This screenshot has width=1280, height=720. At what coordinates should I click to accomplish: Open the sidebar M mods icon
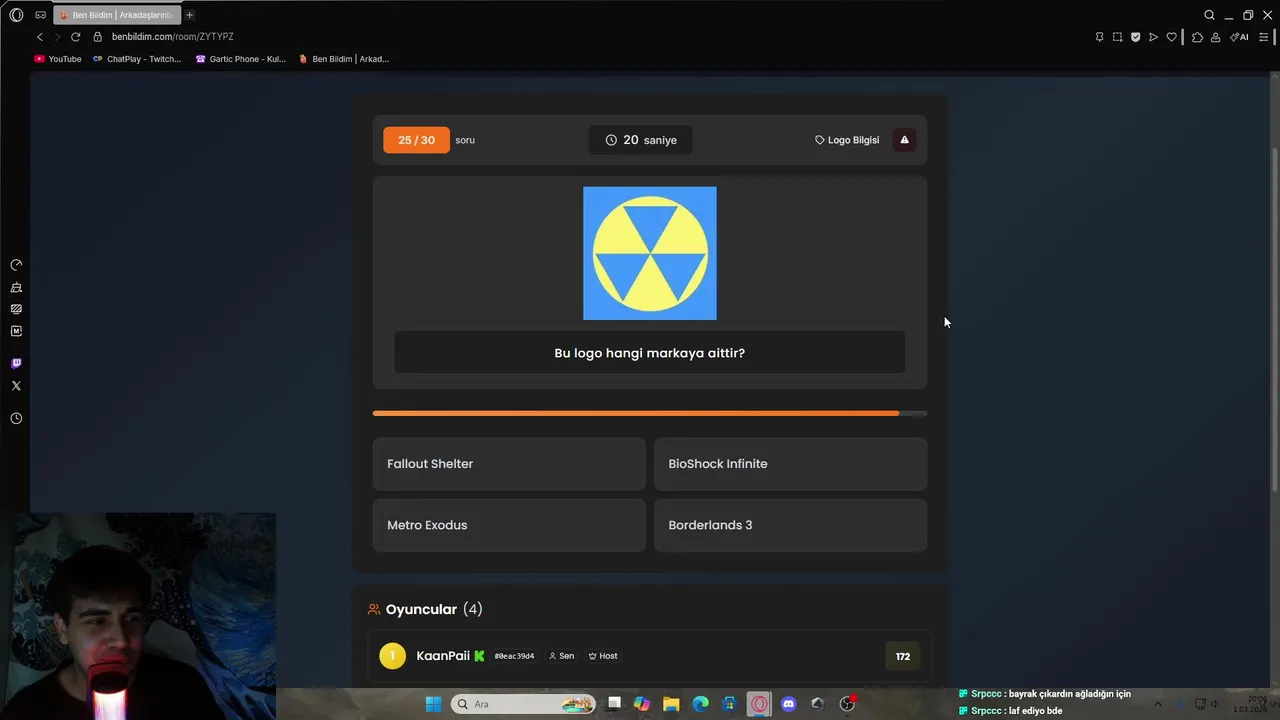tap(16, 331)
